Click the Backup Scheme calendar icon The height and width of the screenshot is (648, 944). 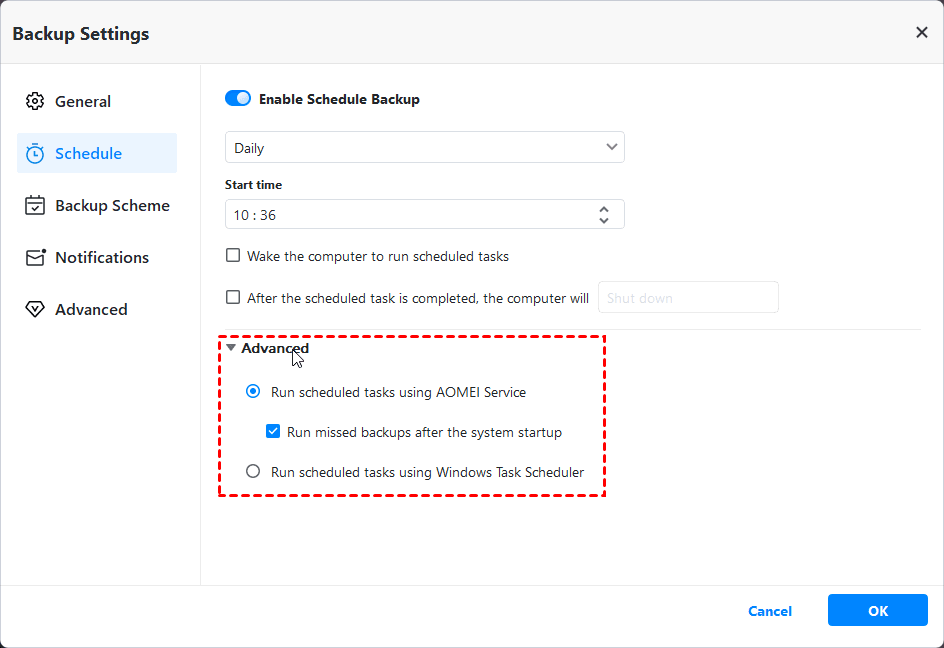pyautogui.click(x=35, y=205)
